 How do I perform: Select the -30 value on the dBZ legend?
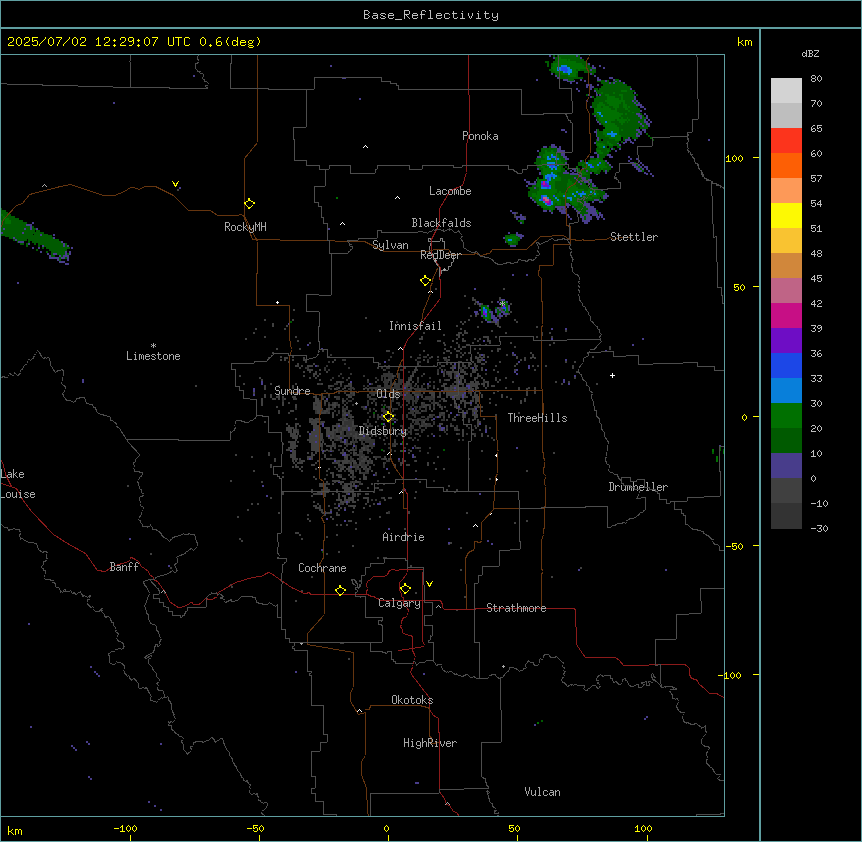click(x=819, y=528)
